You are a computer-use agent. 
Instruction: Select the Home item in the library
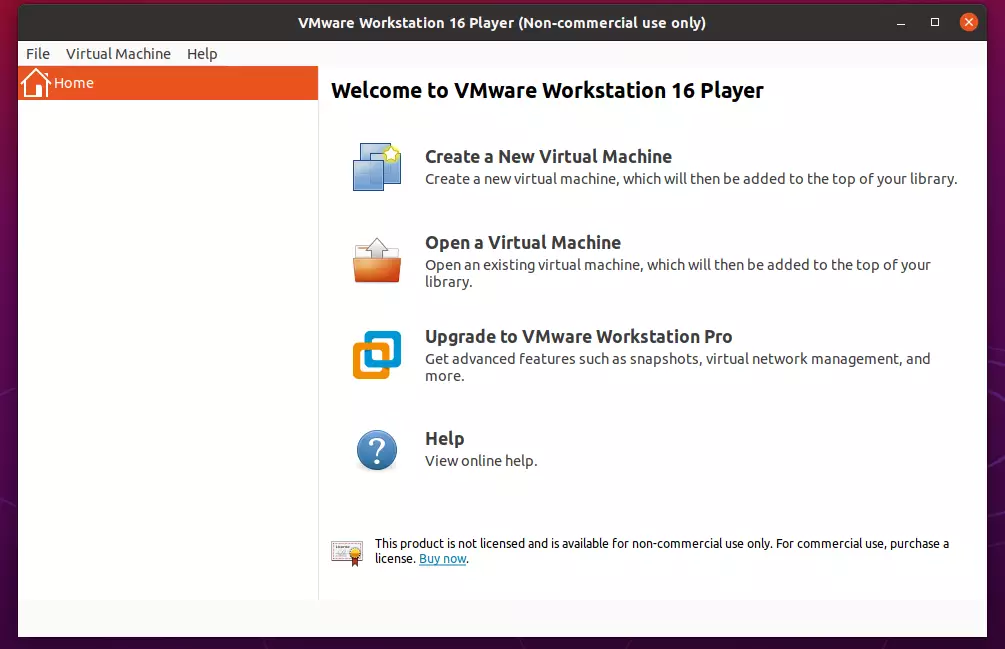click(168, 83)
